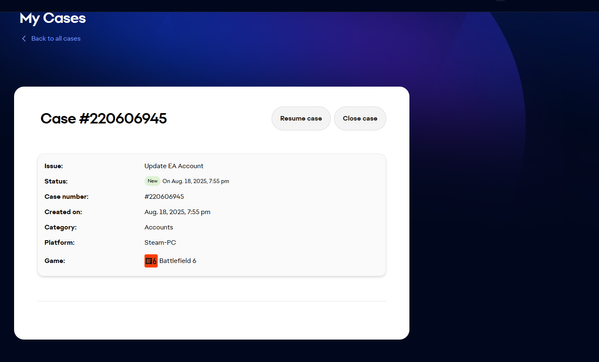
Task: Go back via Back to all cases link
Action: tap(56, 39)
